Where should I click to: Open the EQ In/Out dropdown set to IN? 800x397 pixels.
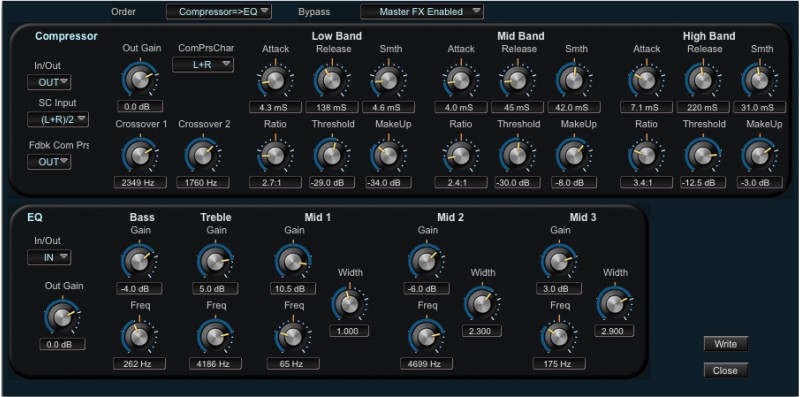tap(49, 257)
